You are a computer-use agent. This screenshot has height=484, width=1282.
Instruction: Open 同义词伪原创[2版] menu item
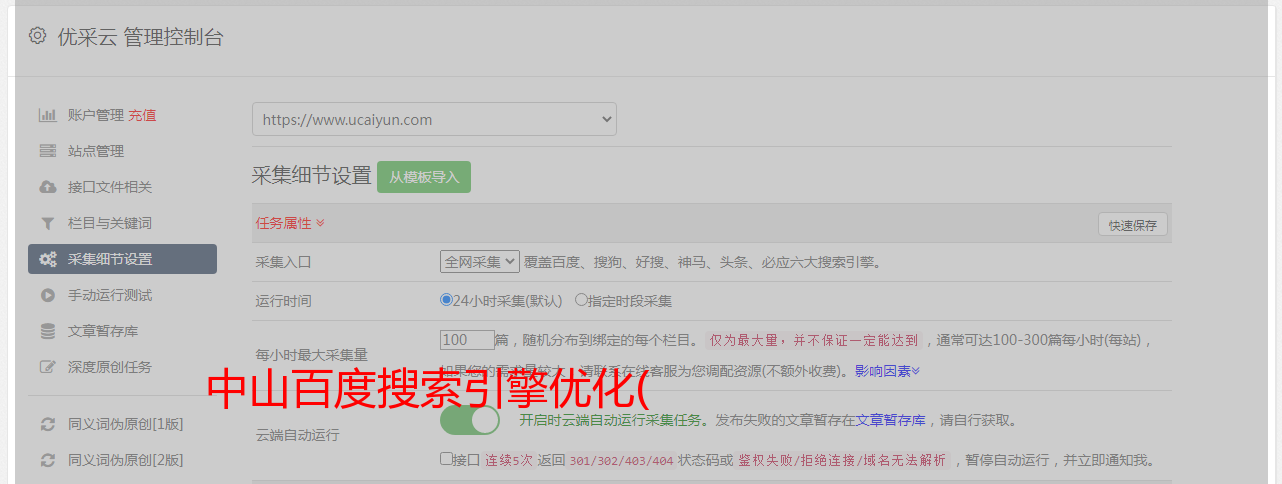(x=125, y=460)
